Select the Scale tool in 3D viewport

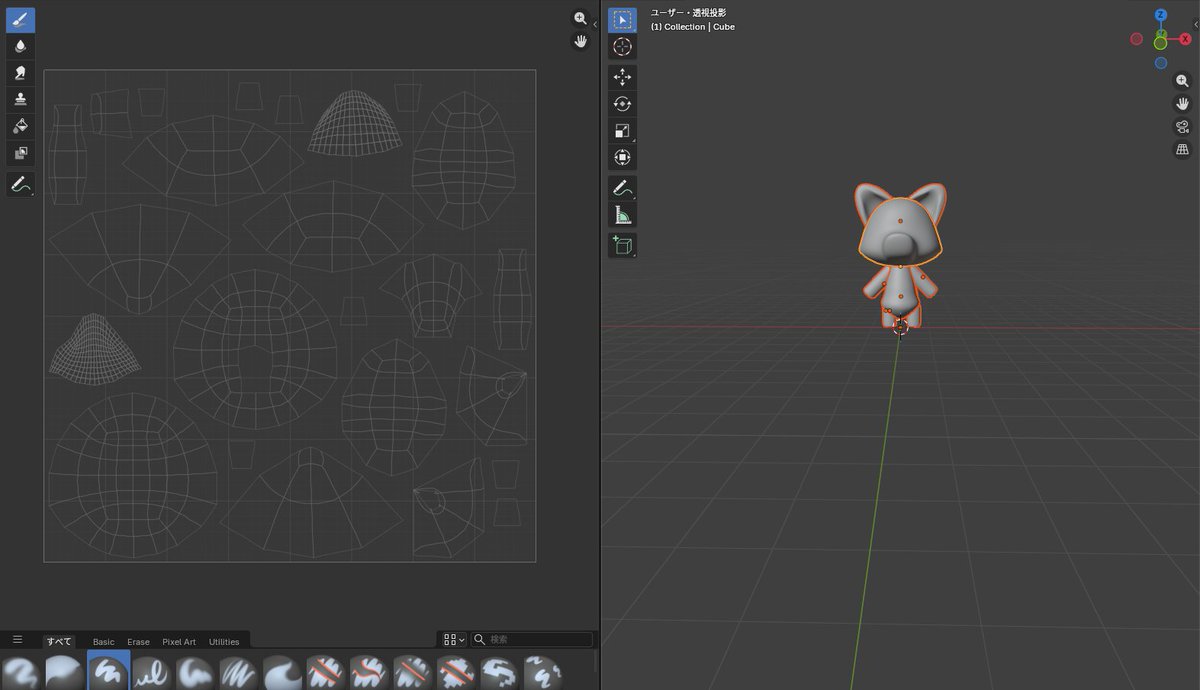coord(622,131)
